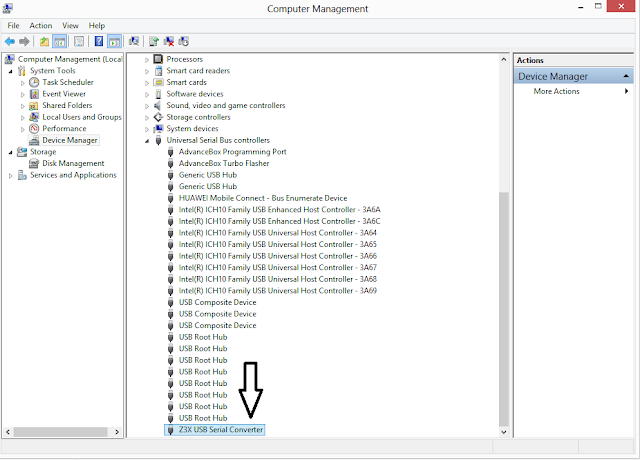Select Computer Management (Local) root node
The image size is (640, 460).
pyautogui.click(x=70, y=59)
